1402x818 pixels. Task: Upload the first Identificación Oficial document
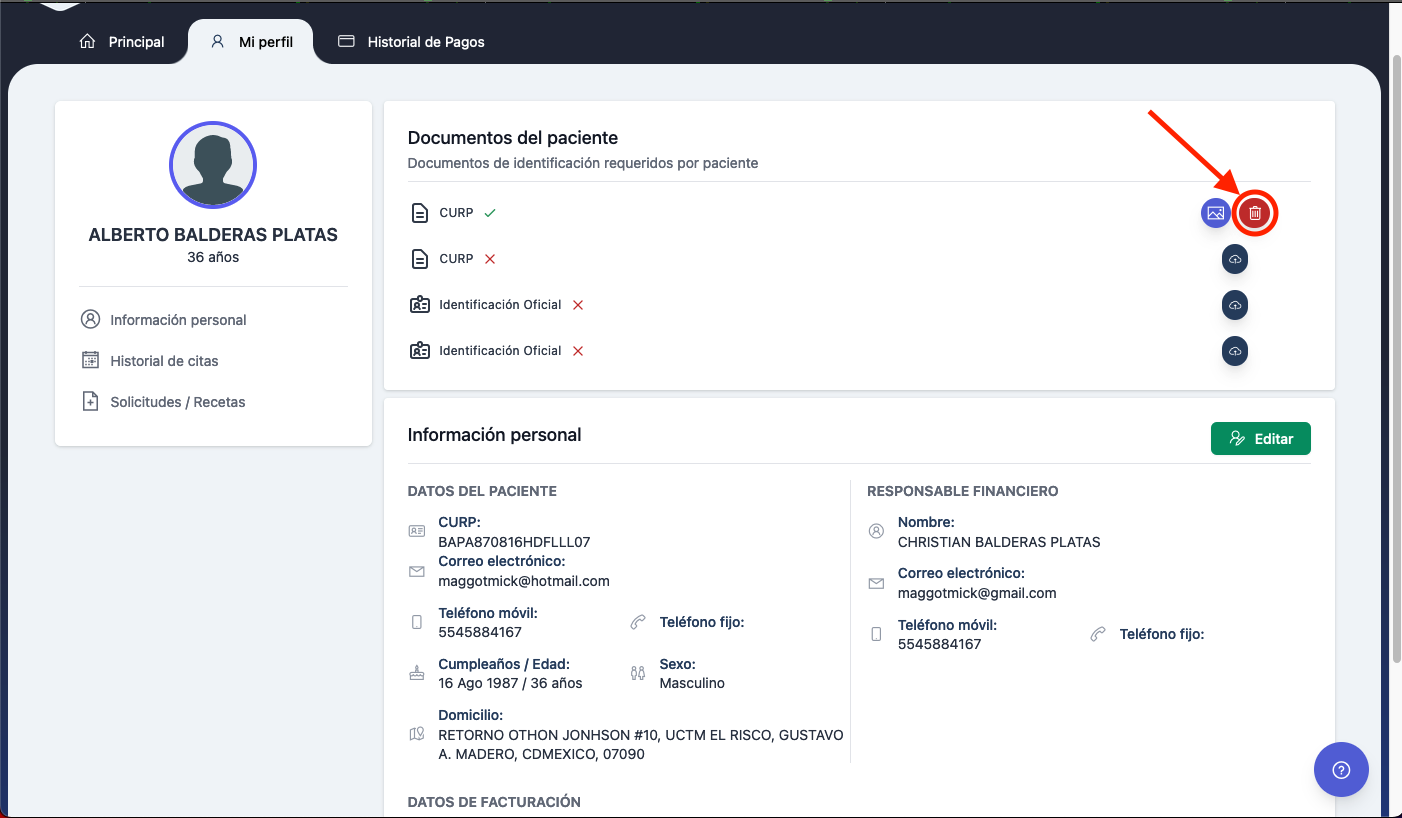point(1235,305)
